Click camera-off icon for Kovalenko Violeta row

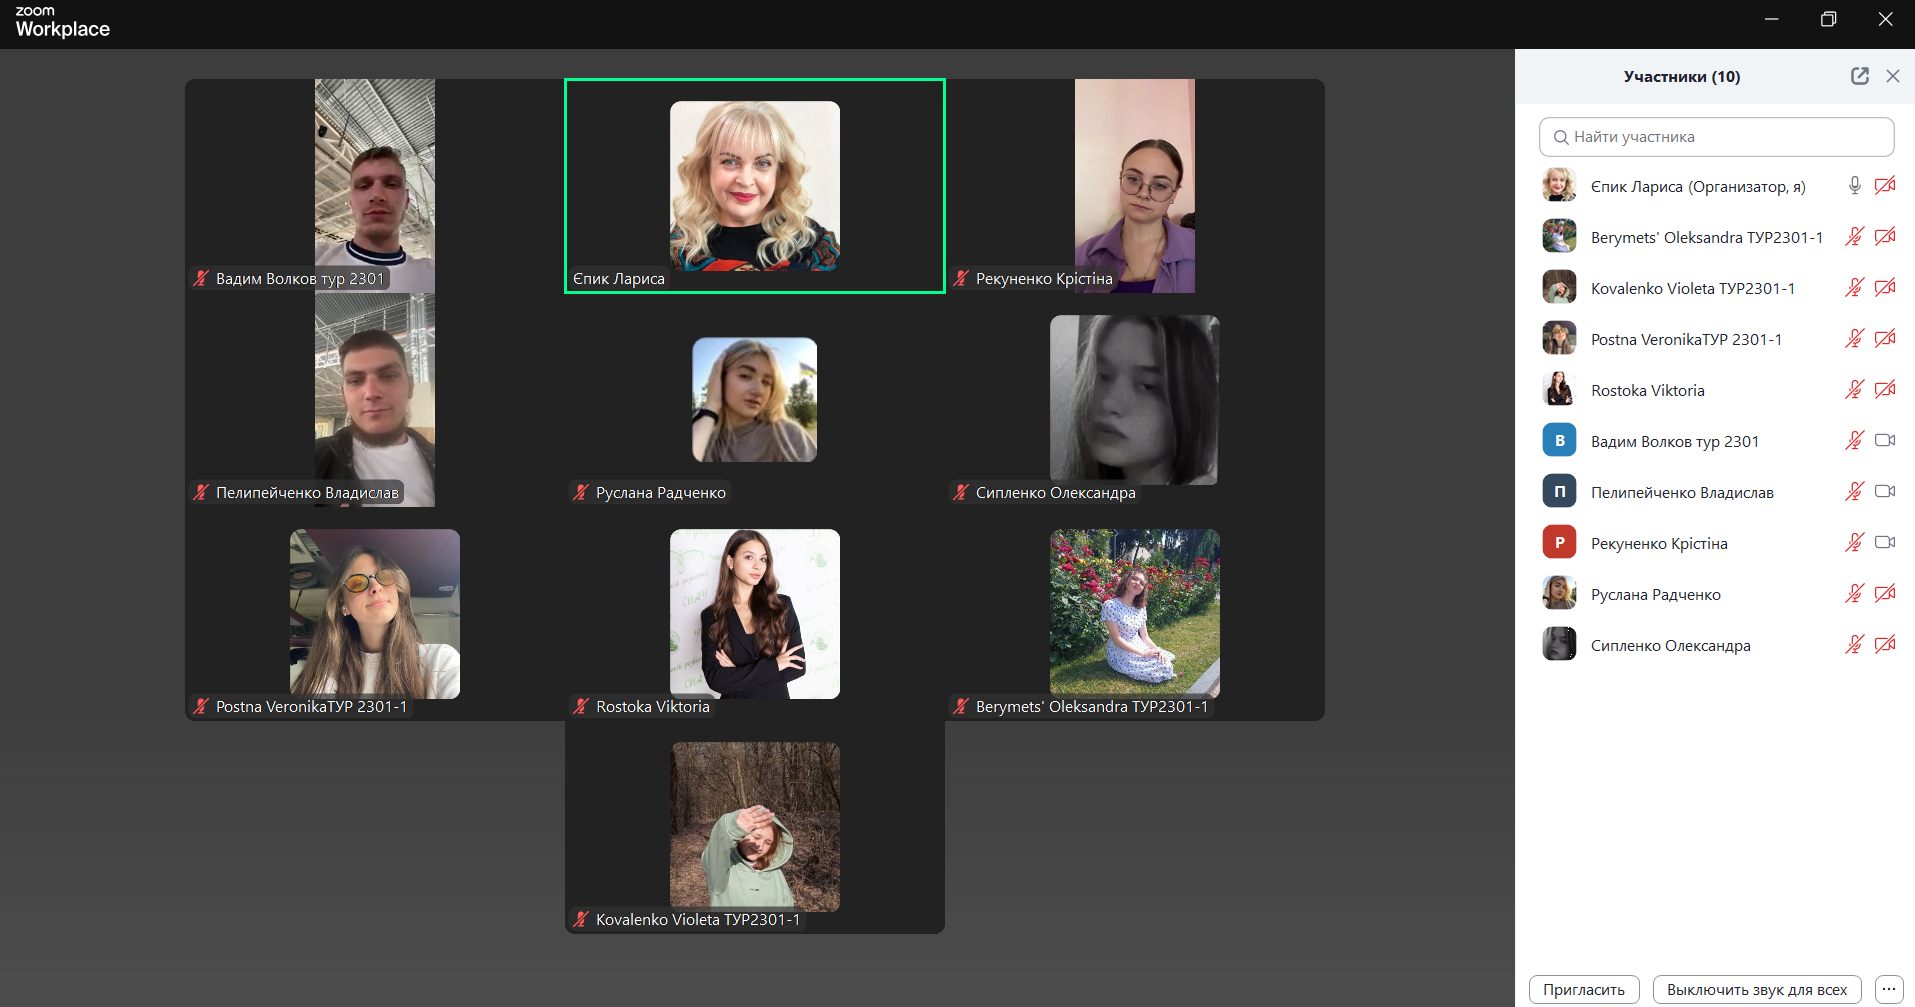point(1885,288)
